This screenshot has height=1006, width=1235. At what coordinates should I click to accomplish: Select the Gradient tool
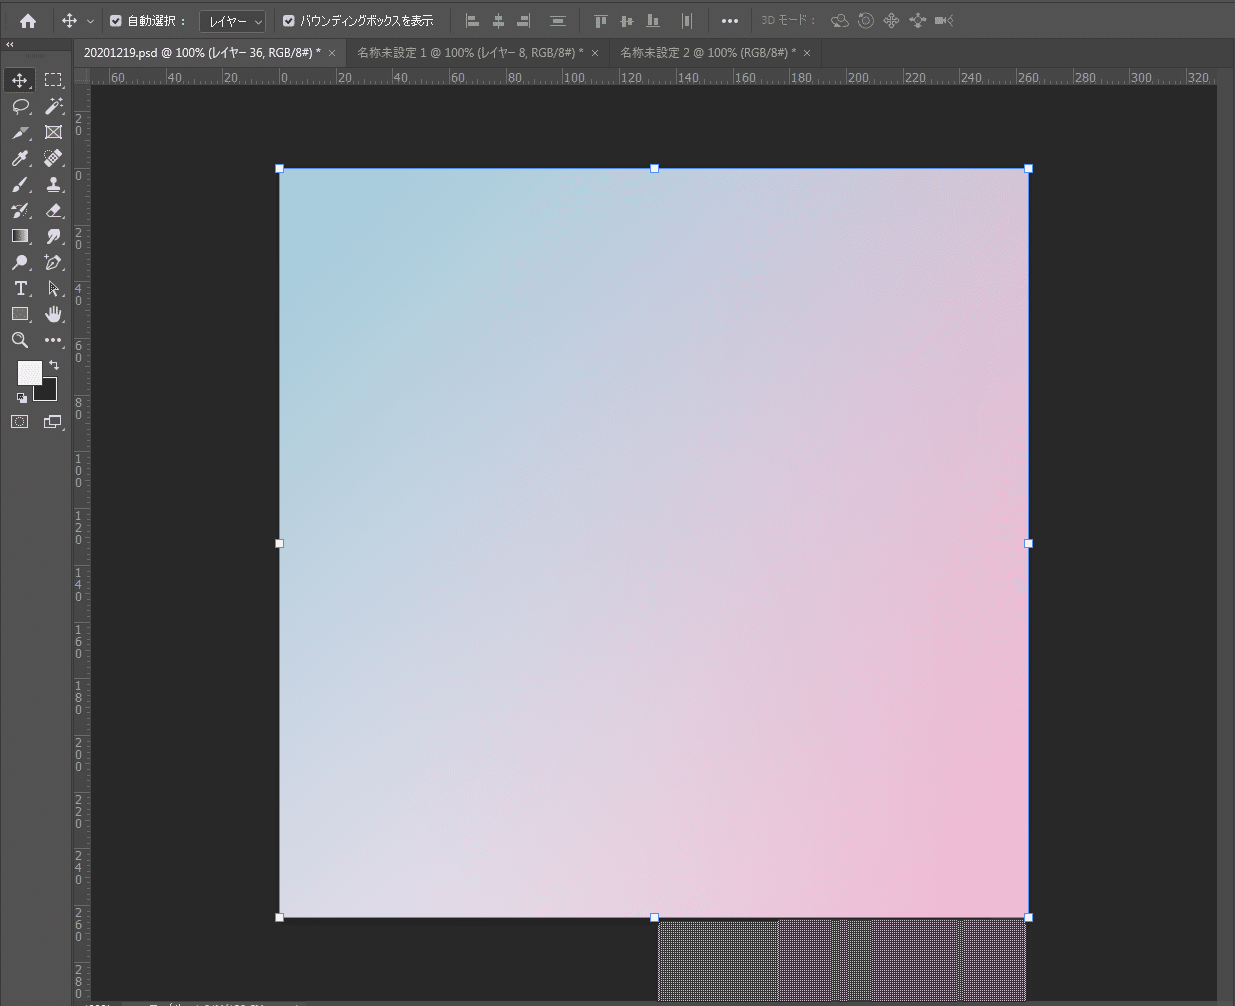click(x=20, y=236)
